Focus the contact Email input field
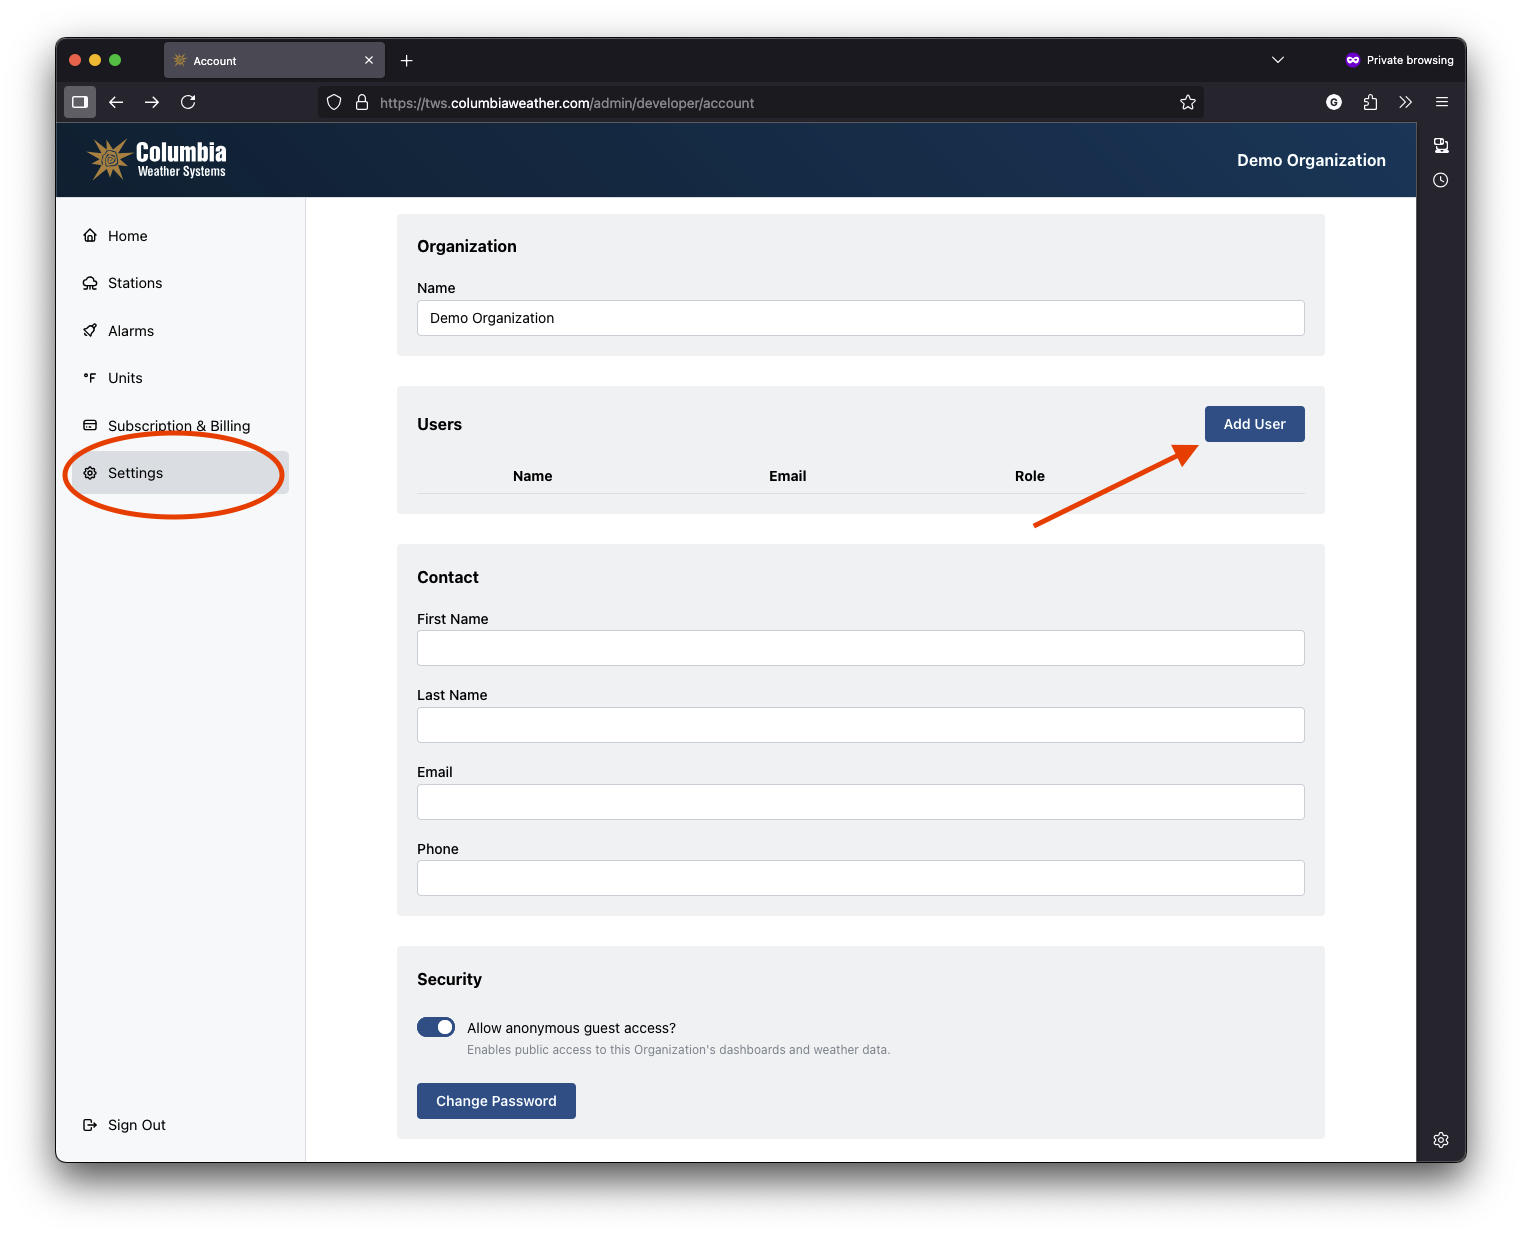The height and width of the screenshot is (1236, 1522). (x=860, y=802)
